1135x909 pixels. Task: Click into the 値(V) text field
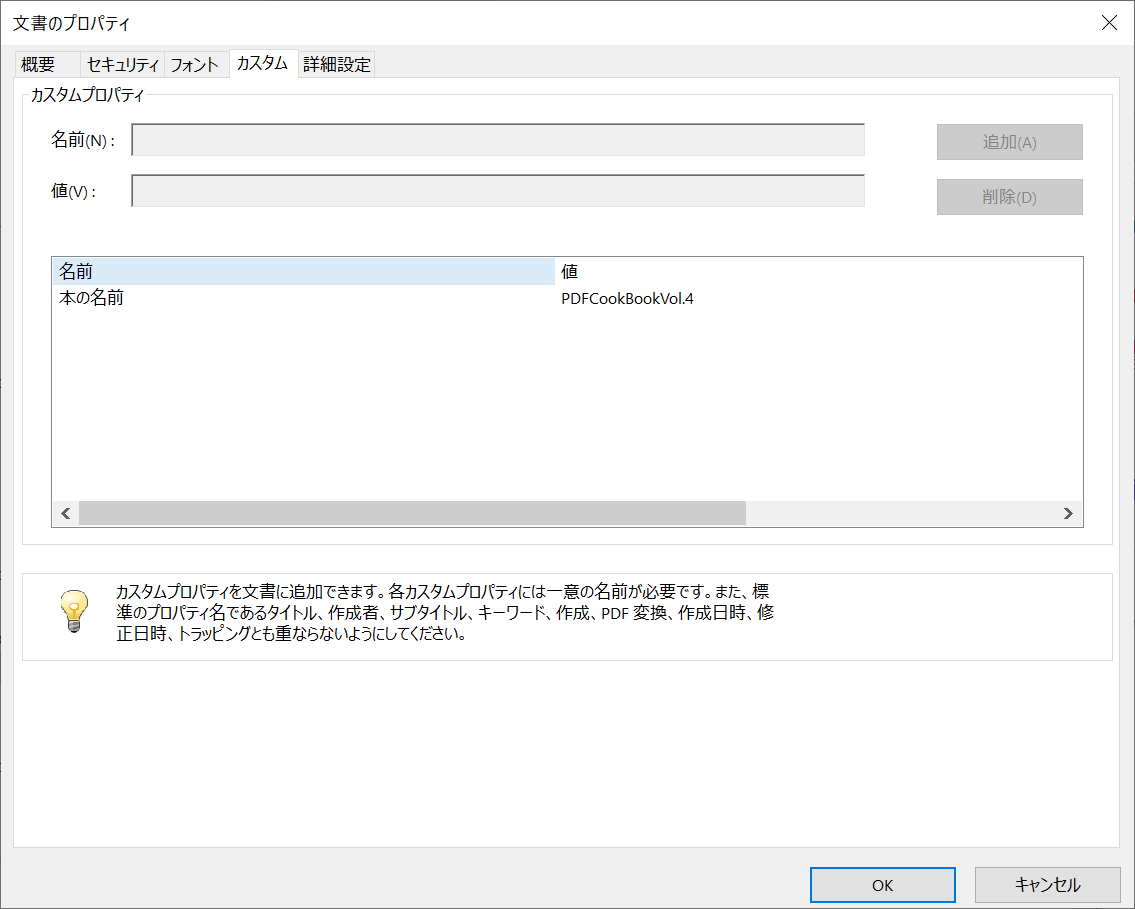tap(498, 191)
